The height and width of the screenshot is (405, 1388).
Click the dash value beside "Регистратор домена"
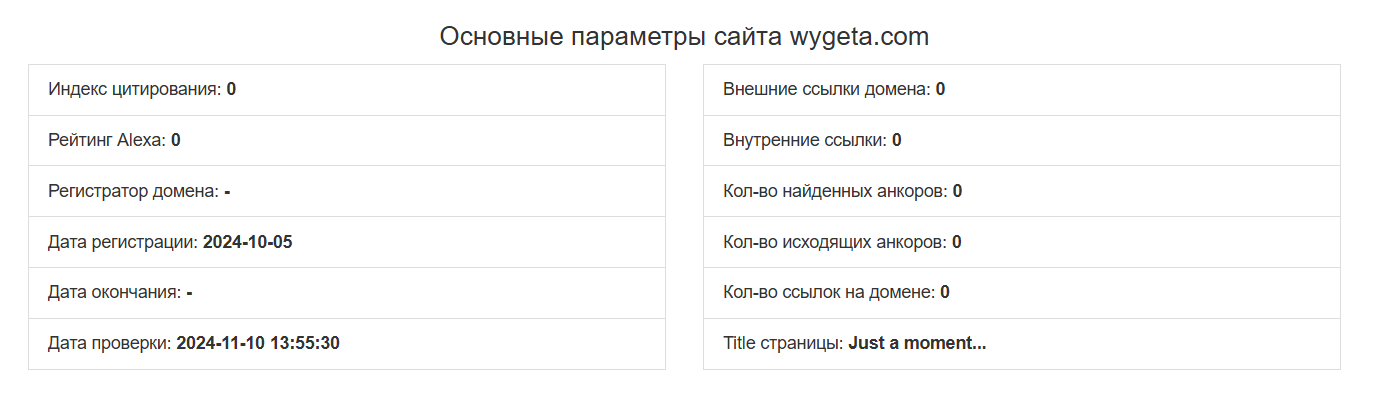coord(228,192)
